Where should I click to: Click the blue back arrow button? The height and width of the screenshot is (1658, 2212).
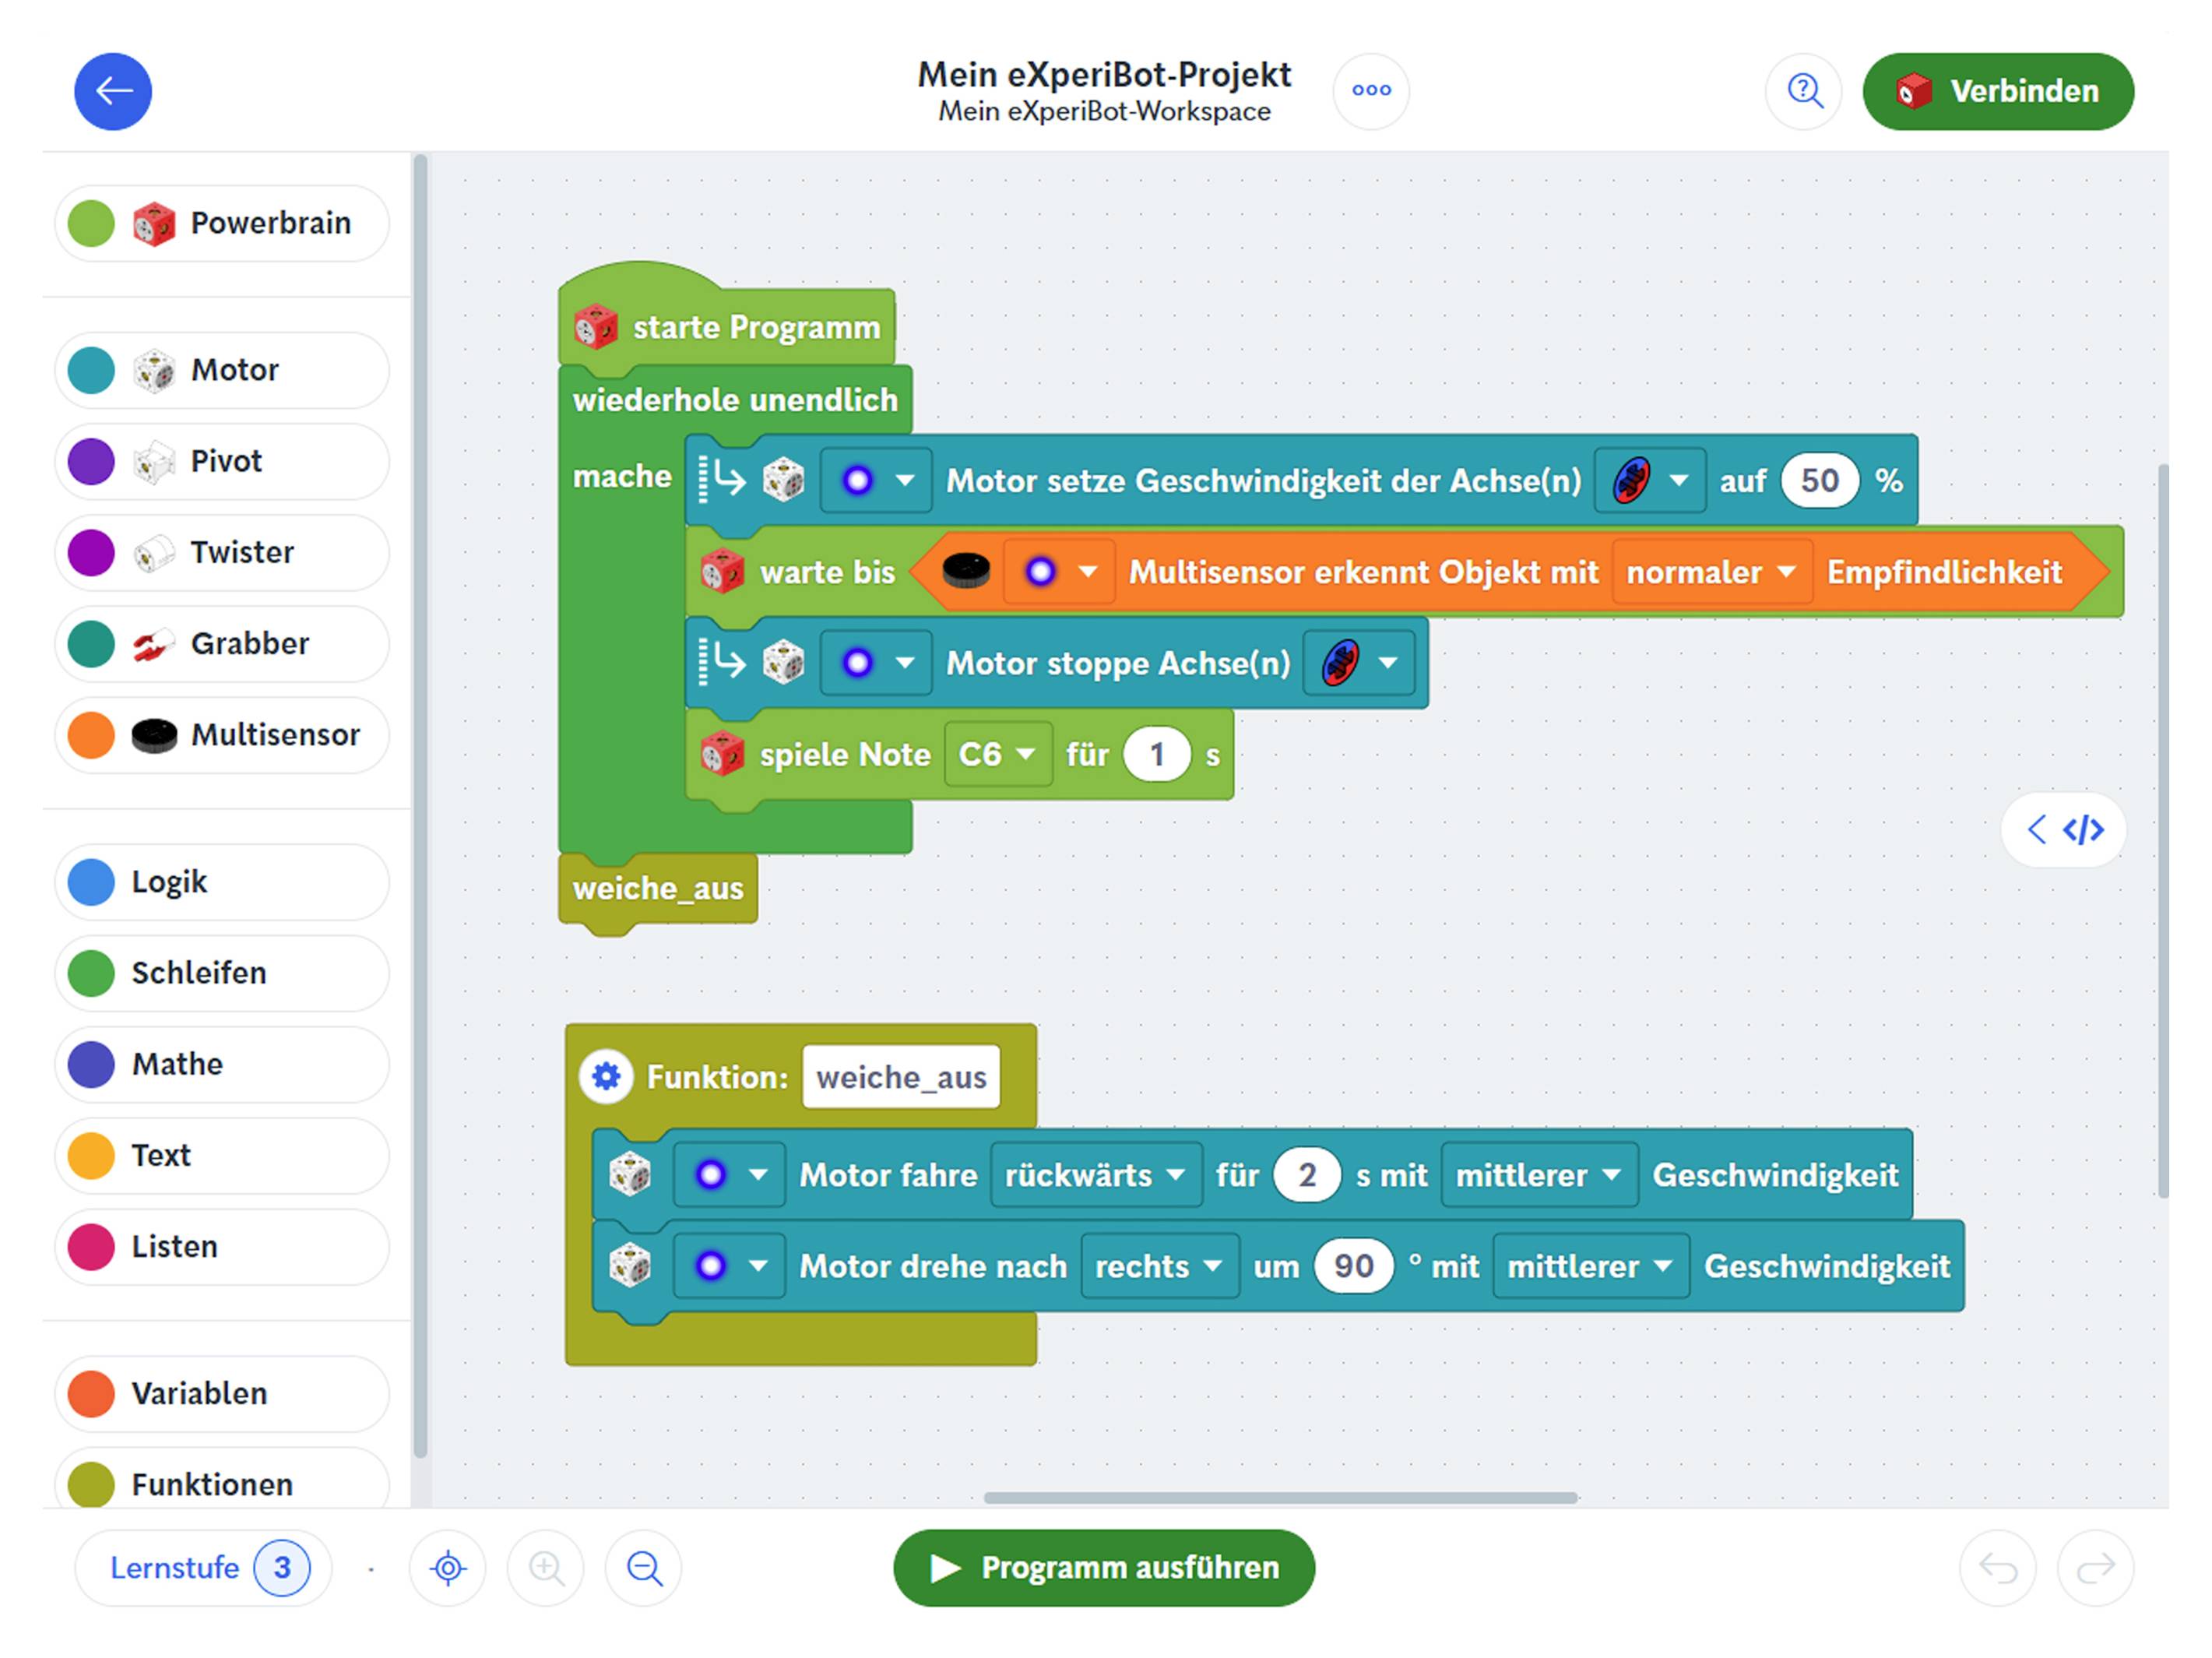(113, 91)
